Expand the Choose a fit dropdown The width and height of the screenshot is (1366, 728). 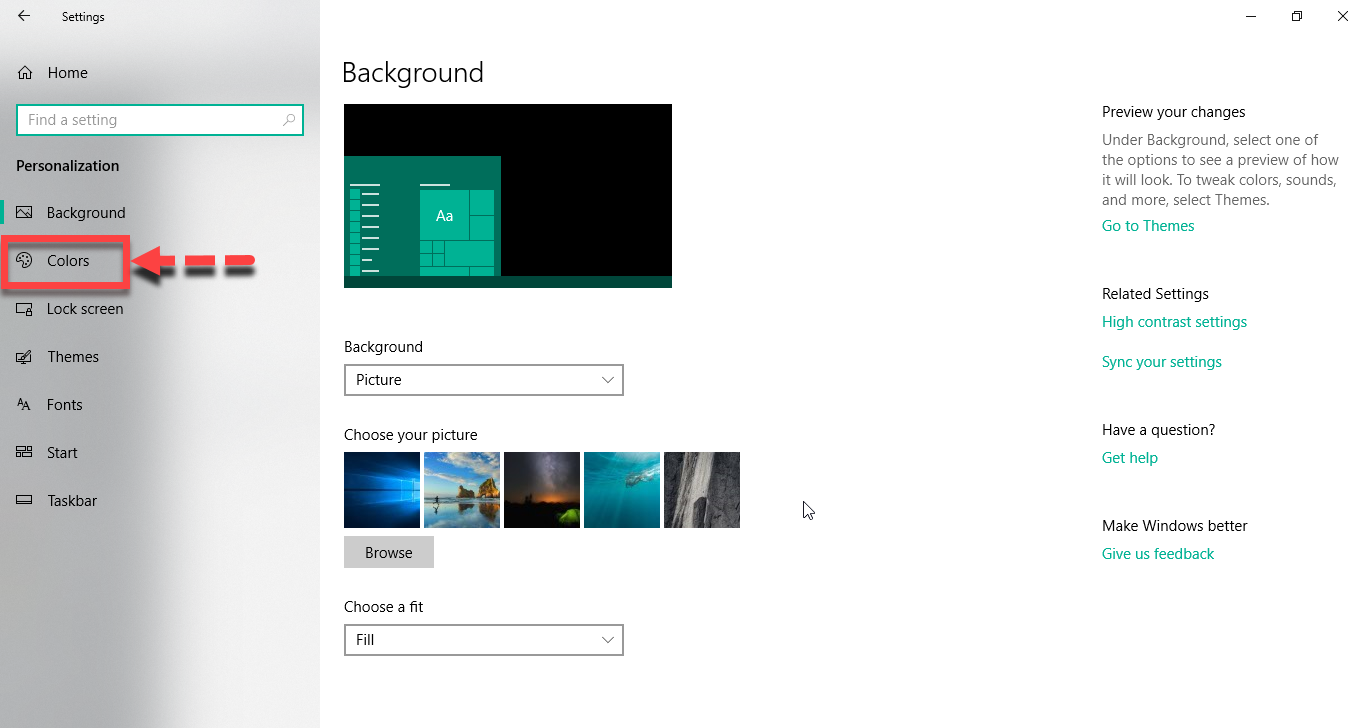(x=483, y=640)
